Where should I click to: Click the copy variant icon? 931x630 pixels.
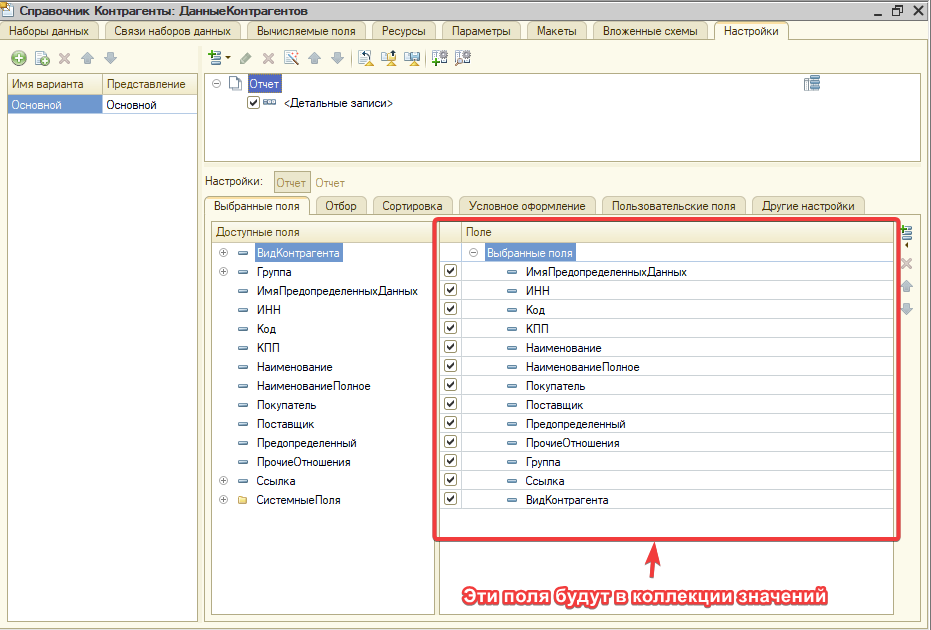pos(42,59)
